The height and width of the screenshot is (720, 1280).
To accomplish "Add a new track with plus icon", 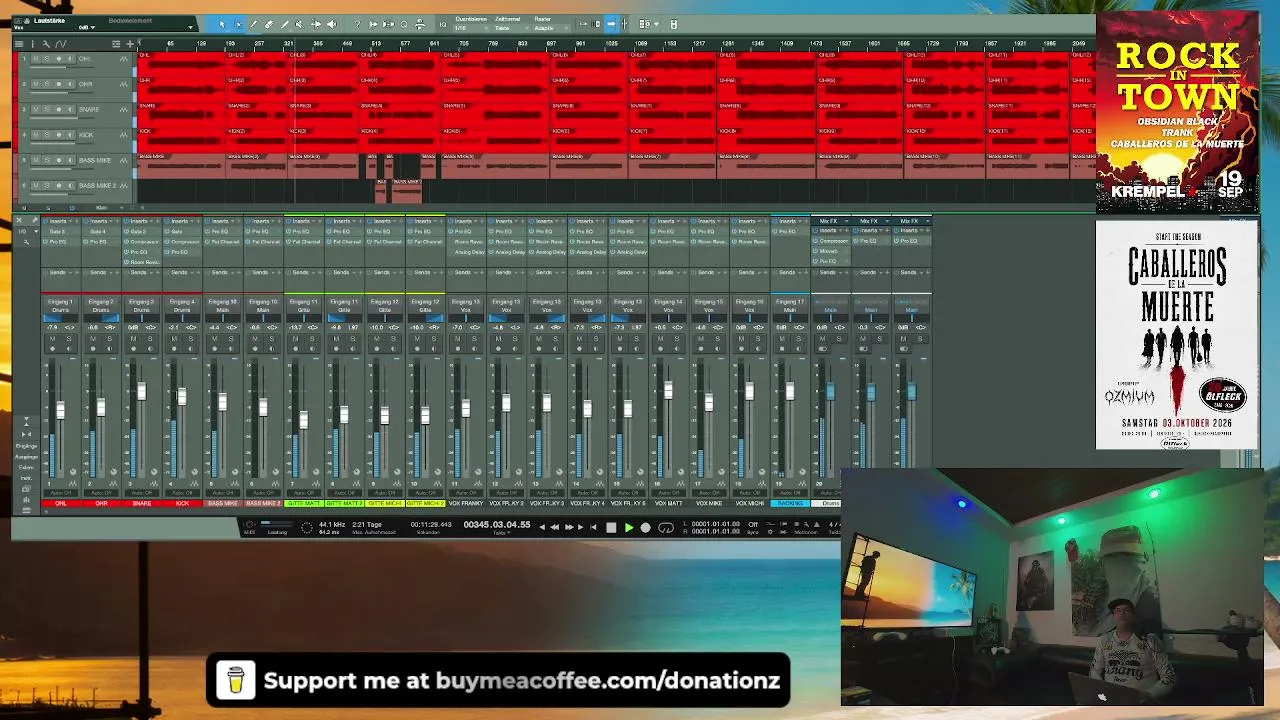I will 130,44.
